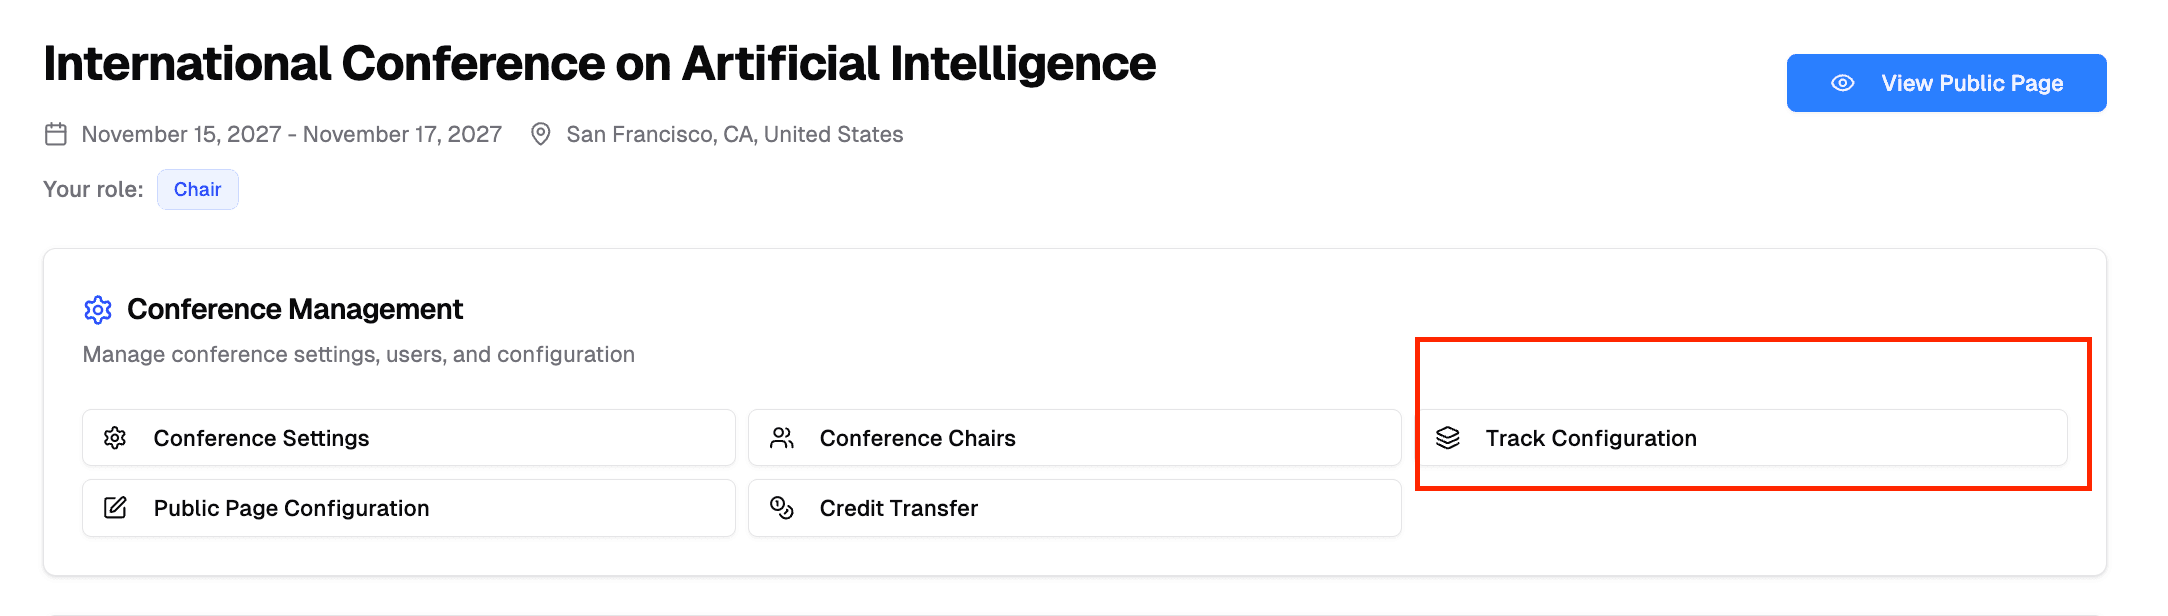Open the View Public Page button

point(1946,83)
